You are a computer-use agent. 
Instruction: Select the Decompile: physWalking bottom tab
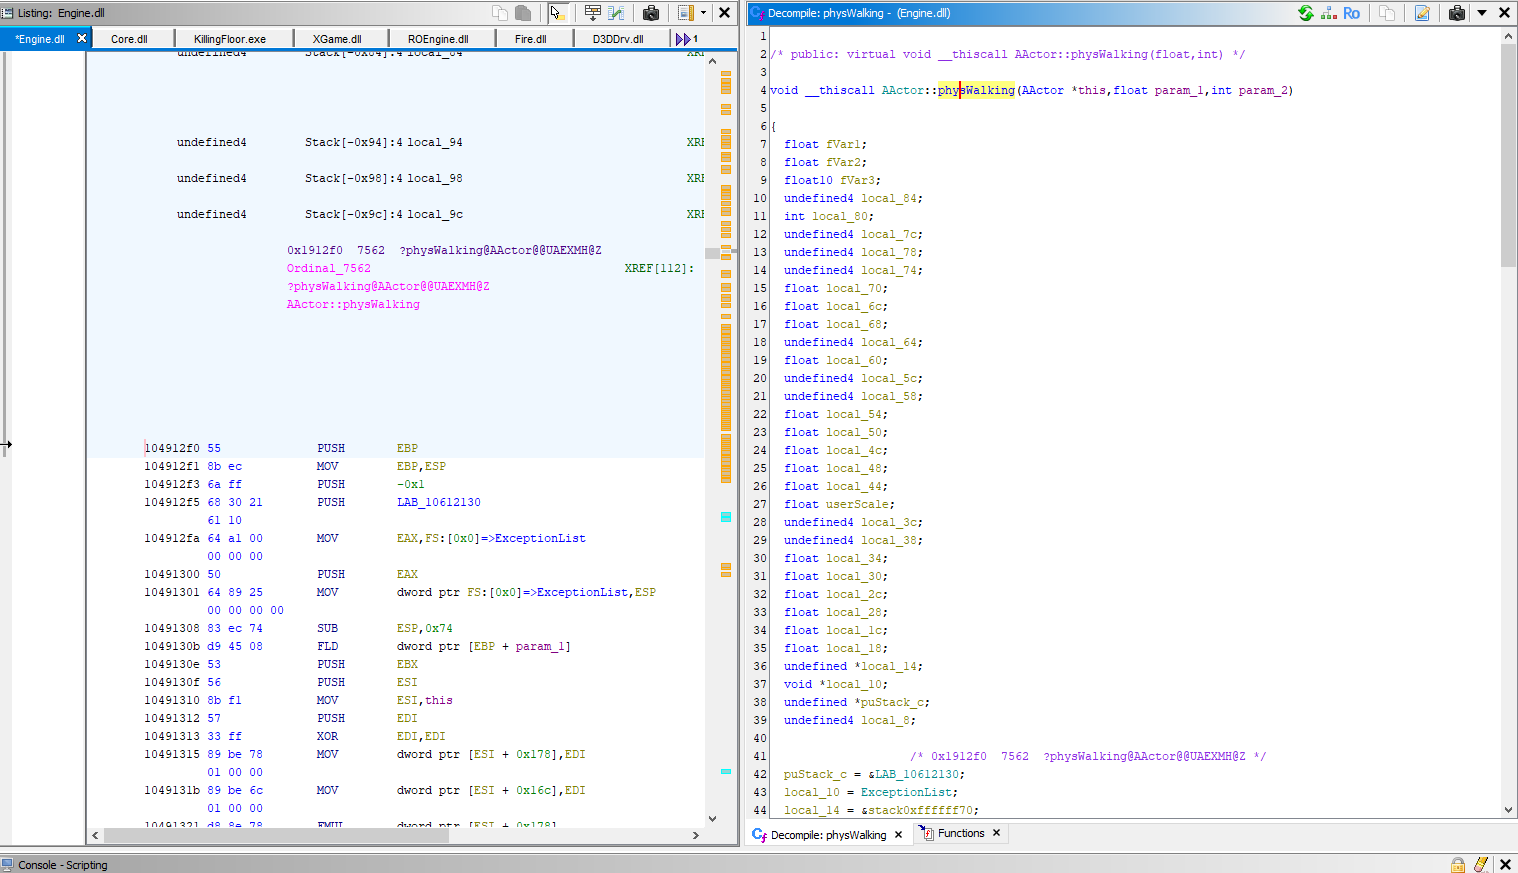click(x=828, y=835)
